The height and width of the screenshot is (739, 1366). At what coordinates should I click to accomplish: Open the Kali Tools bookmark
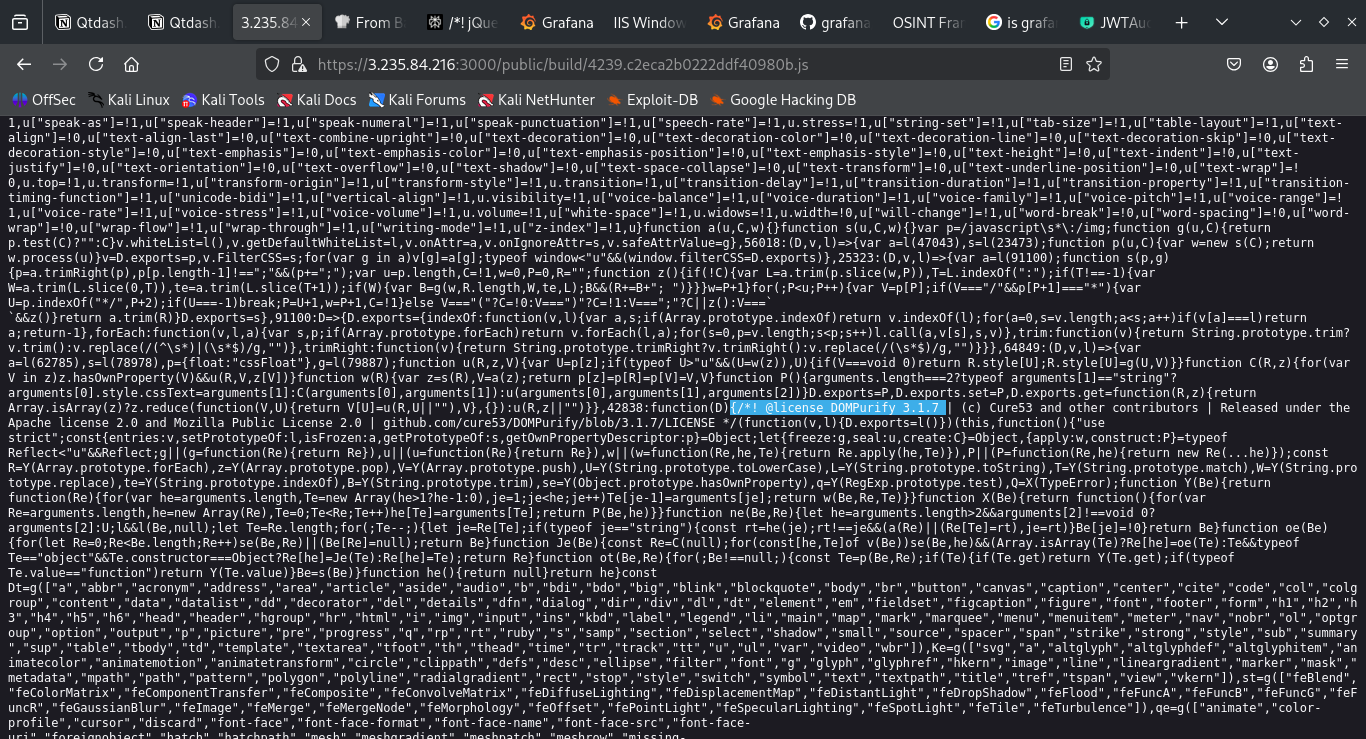pyautogui.click(x=223, y=100)
